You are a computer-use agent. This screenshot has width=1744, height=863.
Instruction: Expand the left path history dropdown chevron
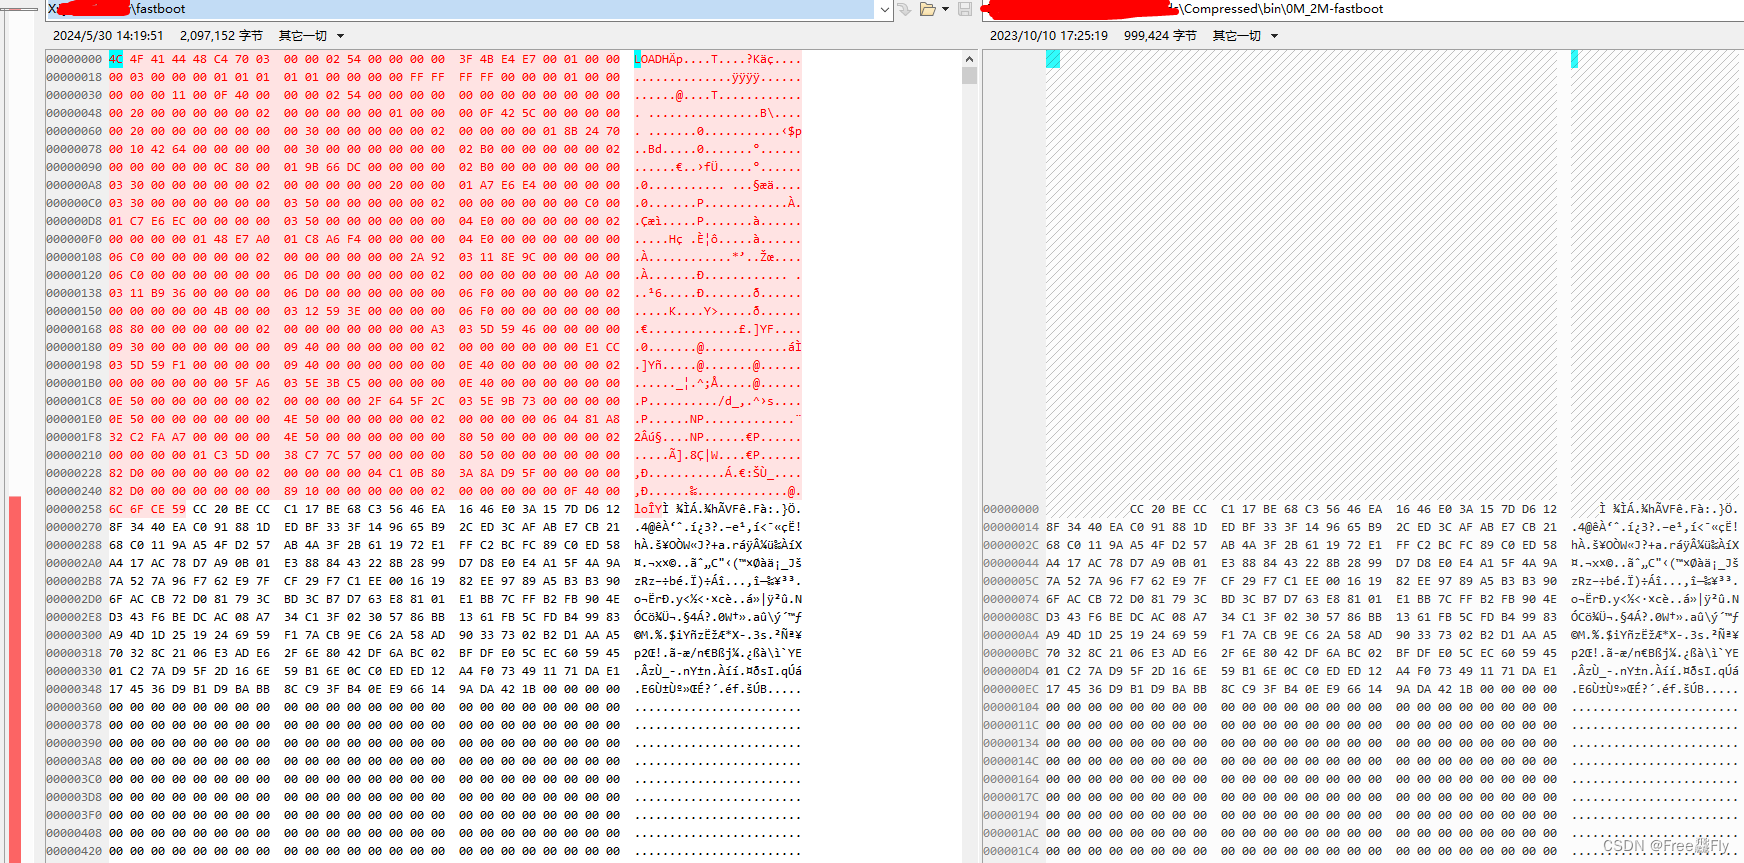[x=884, y=9]
